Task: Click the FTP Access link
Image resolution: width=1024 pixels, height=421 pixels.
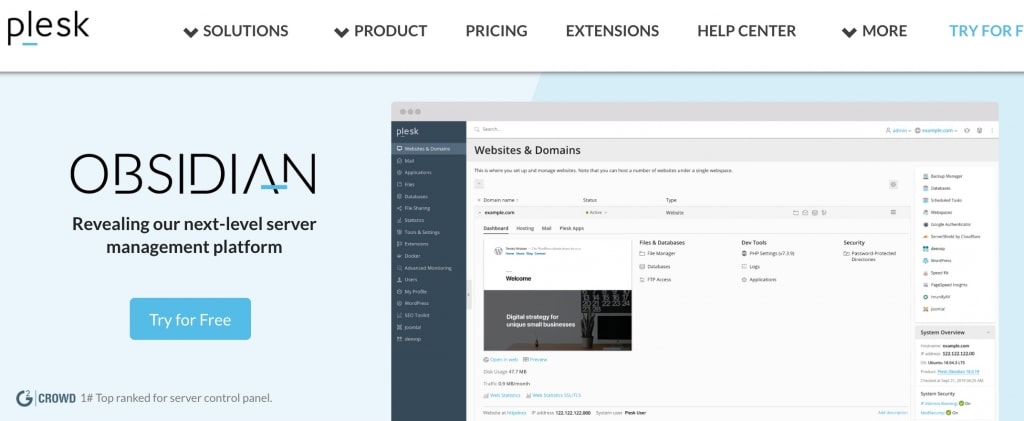Action: click(x=654, y=279)
